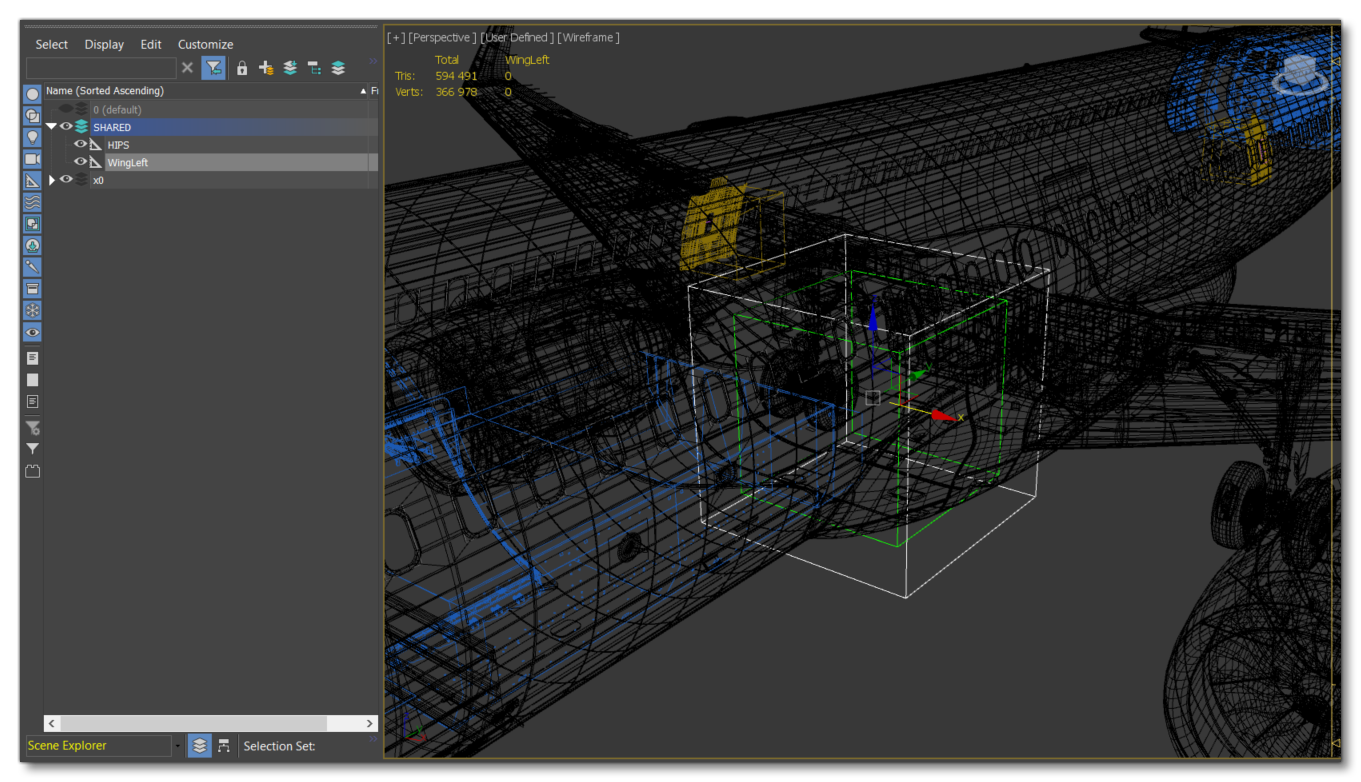Click the add-to-new-layer plus icon
The width and height of the screenshot is (1361, 782).
click(x=265, y=68)
